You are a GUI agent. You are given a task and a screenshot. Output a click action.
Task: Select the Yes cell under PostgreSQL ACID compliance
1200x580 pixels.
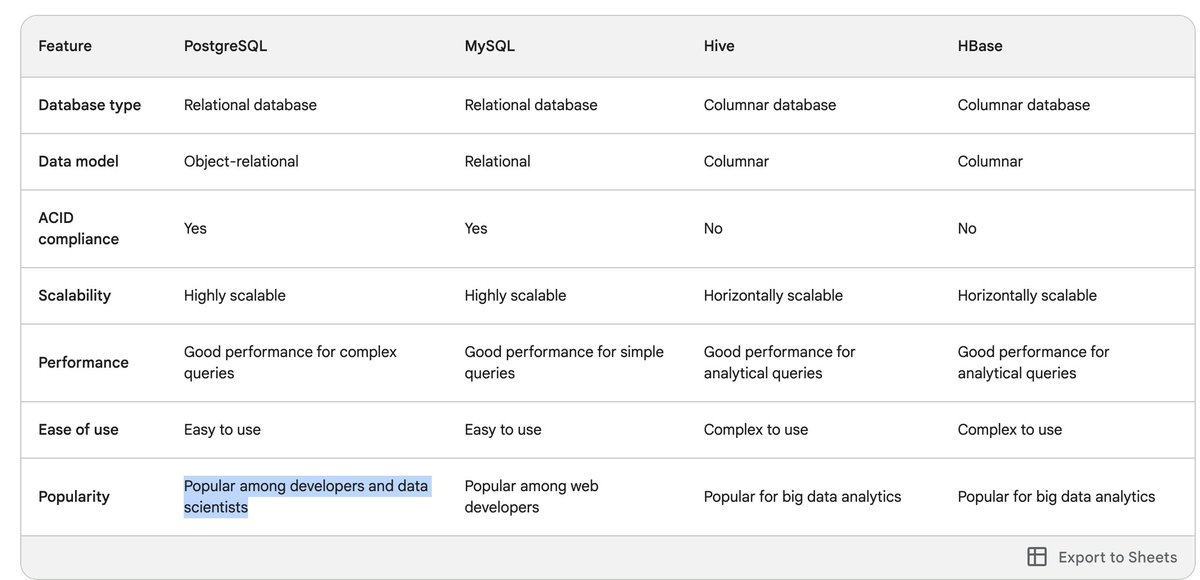[x=194, y=228]
